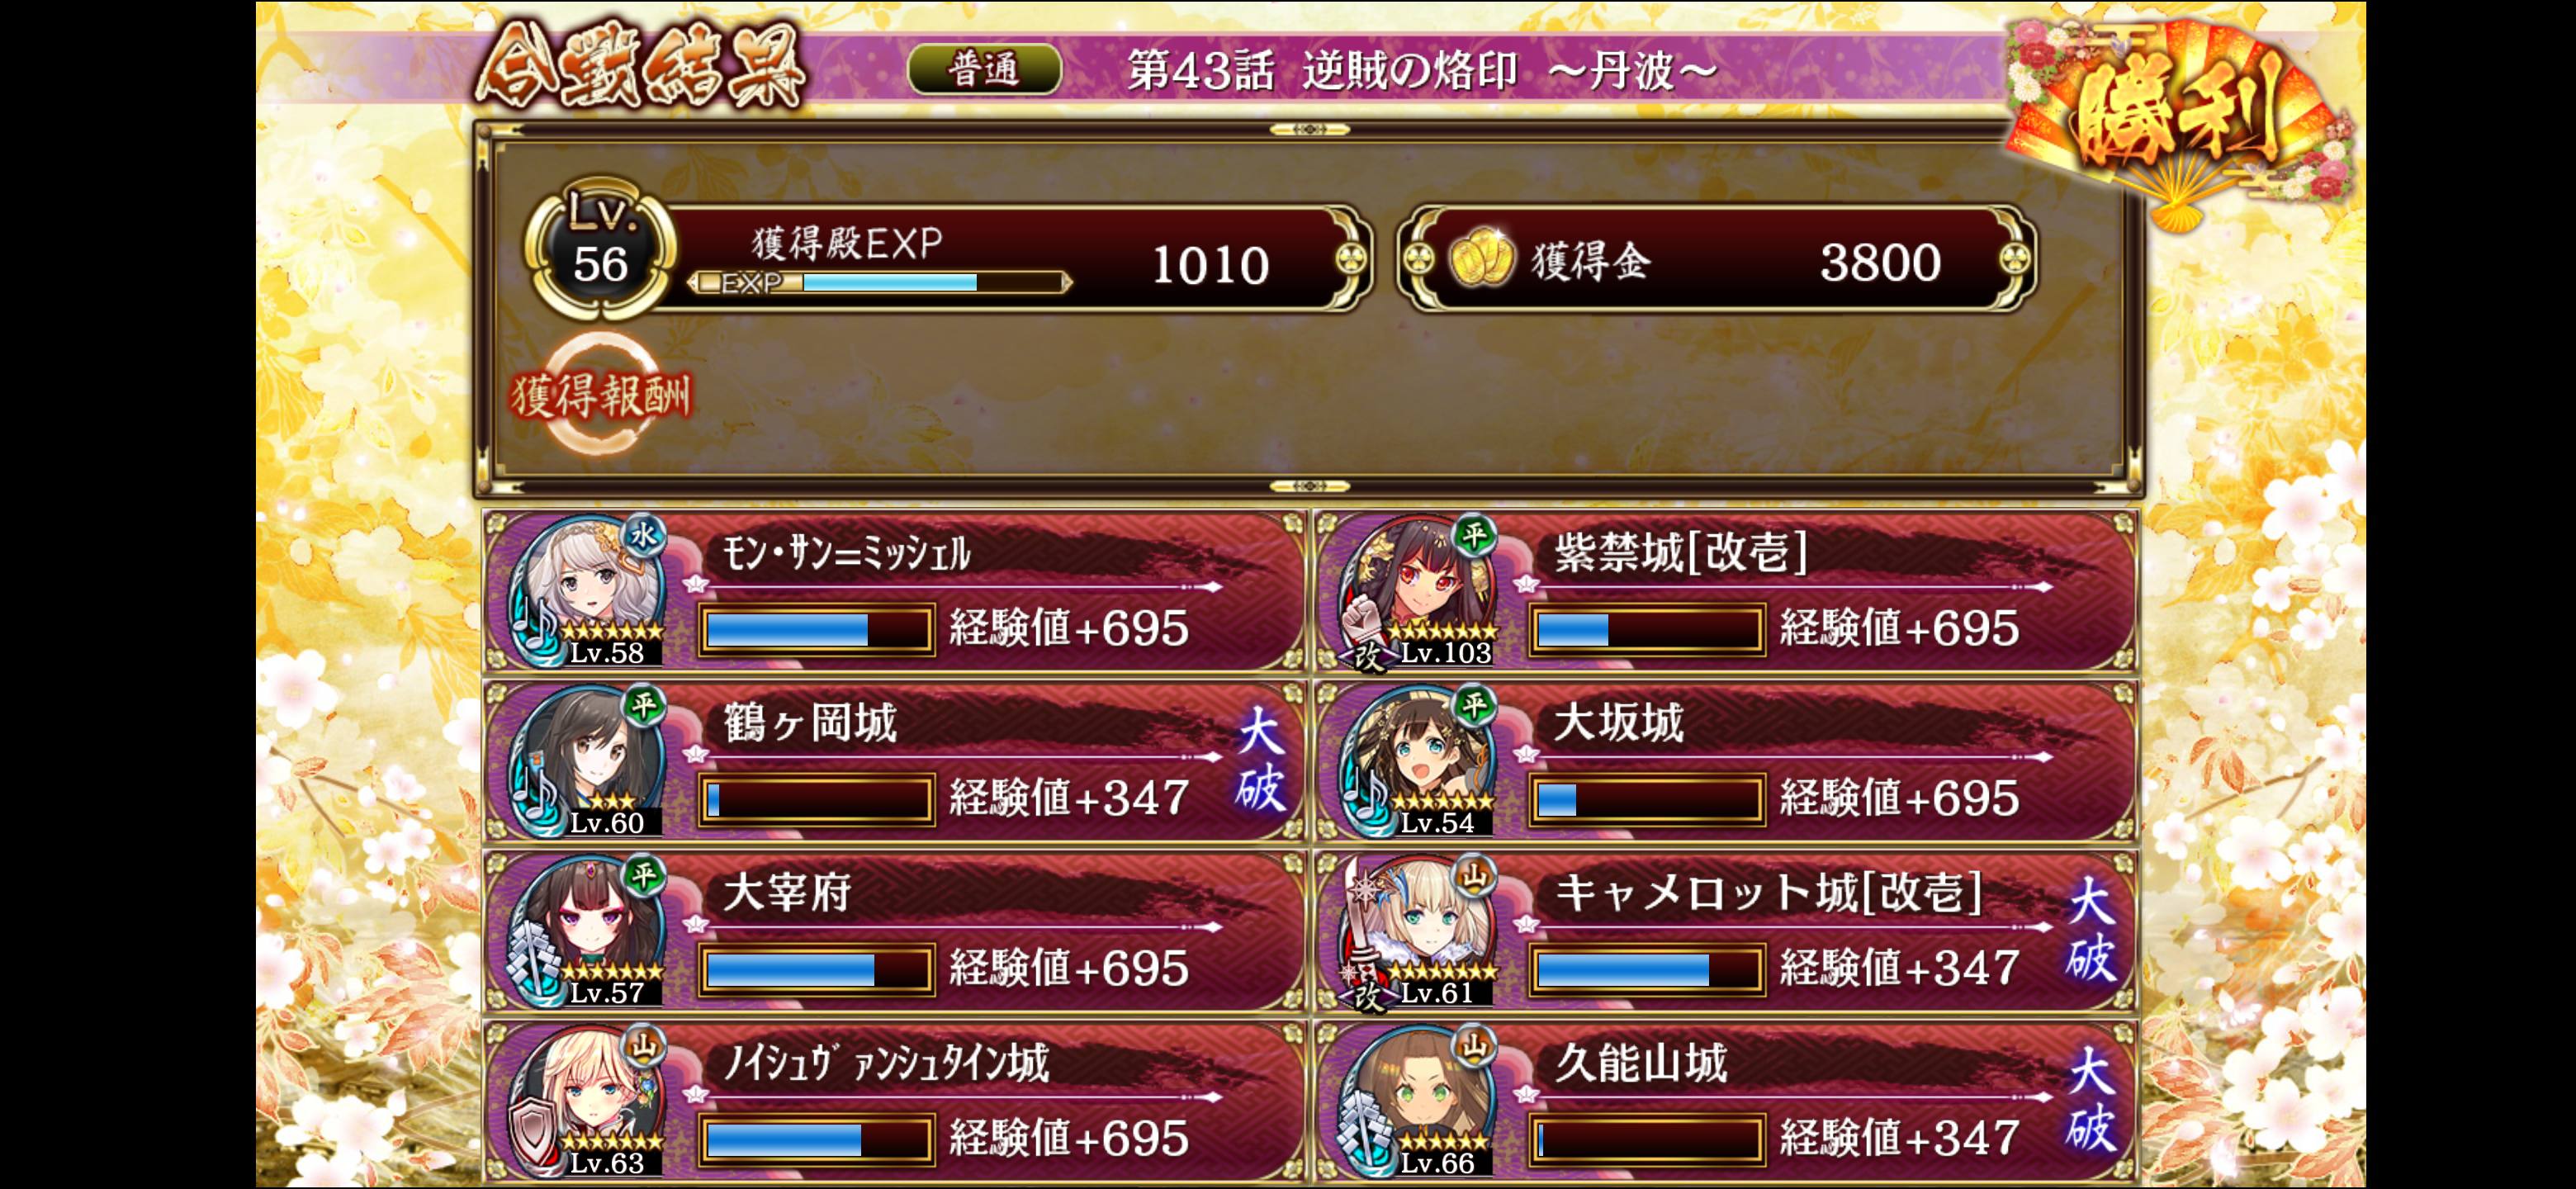Click the 第43話 逆賊の烙印 stage title

click(1421, 70)
